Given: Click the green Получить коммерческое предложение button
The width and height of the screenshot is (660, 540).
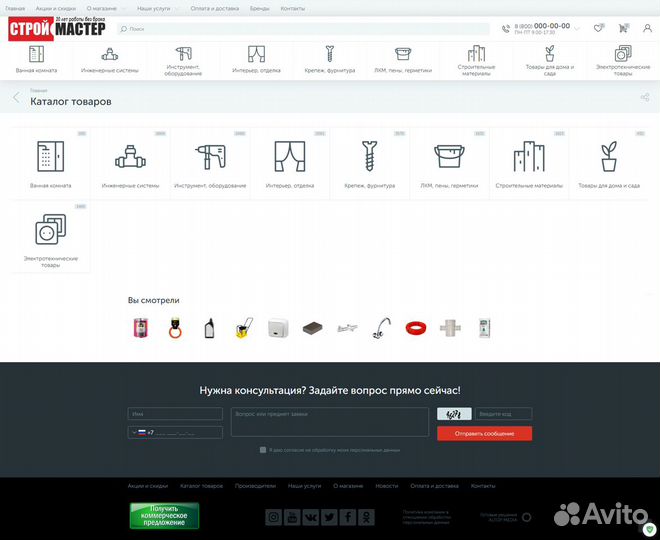Looking at the screenshot, I should (x=164, y=515).
